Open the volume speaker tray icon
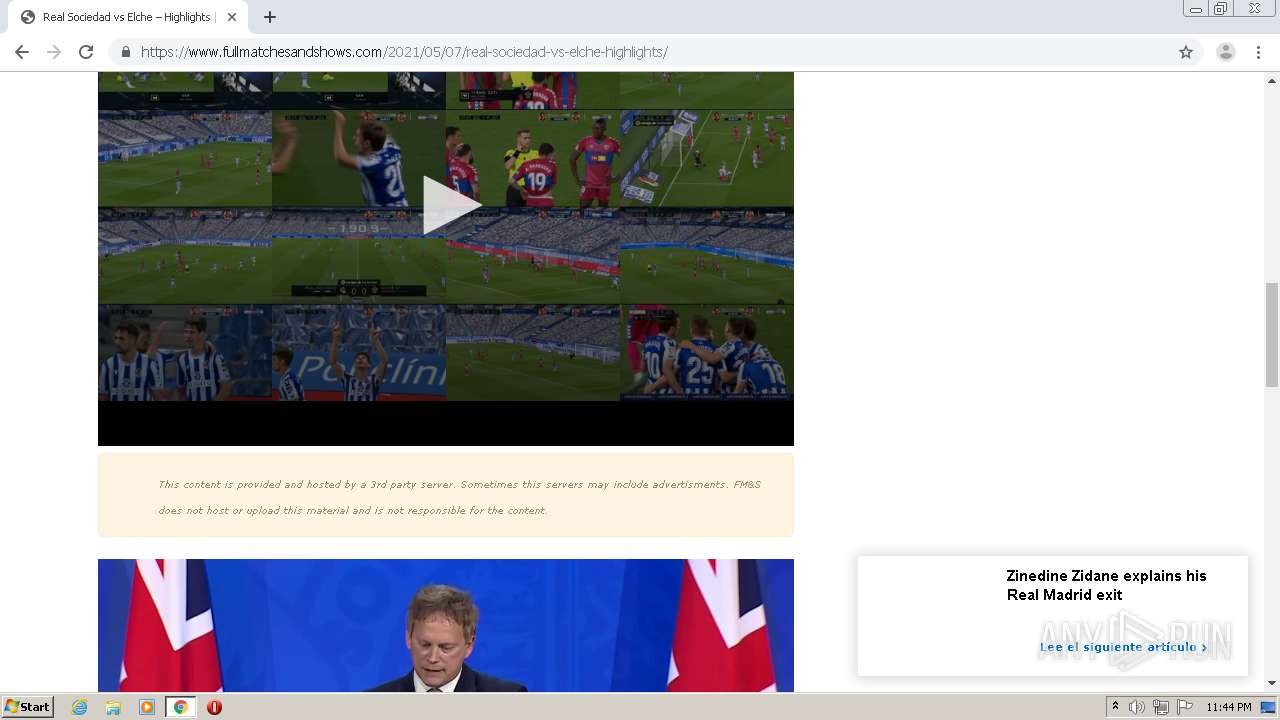This screenshot has width=1280, height=720. (x=1137, y=707)
